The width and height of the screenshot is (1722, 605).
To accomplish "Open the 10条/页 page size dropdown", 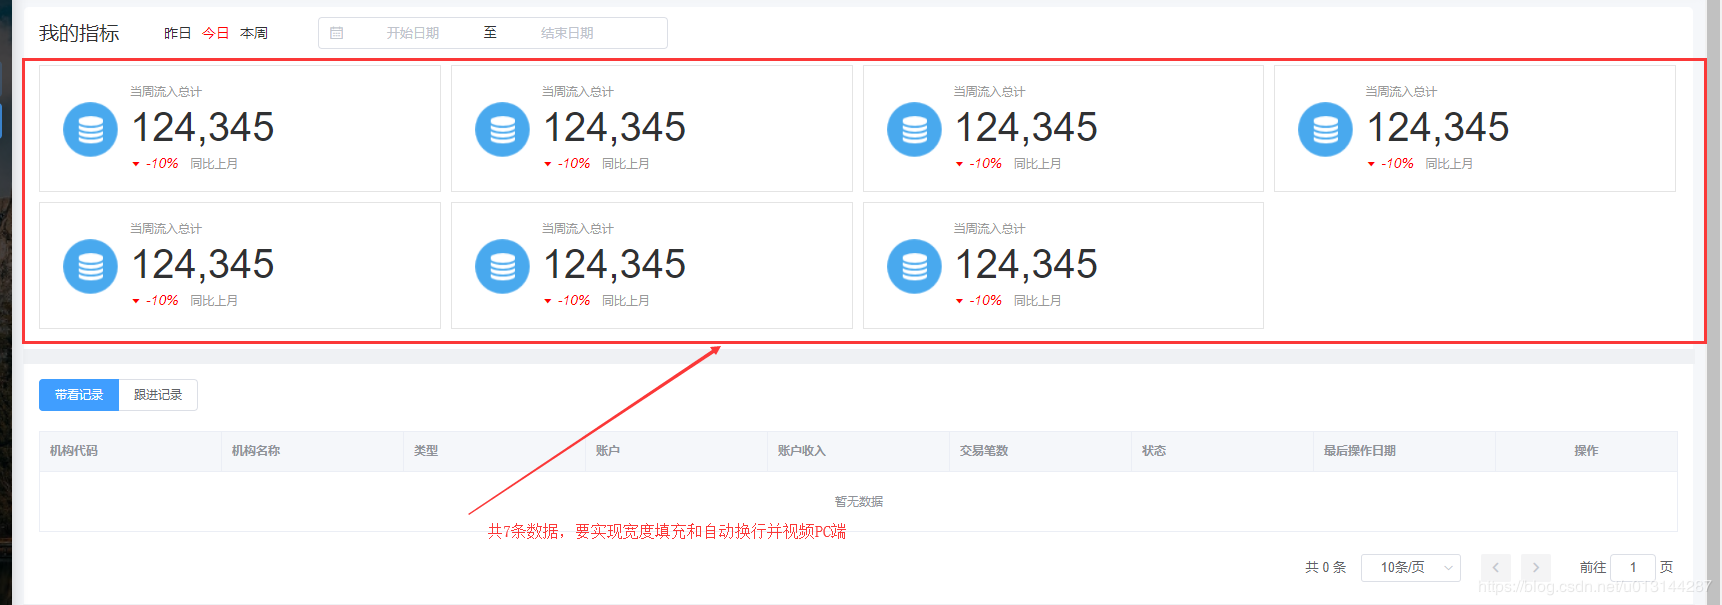I will (1410, 567).
